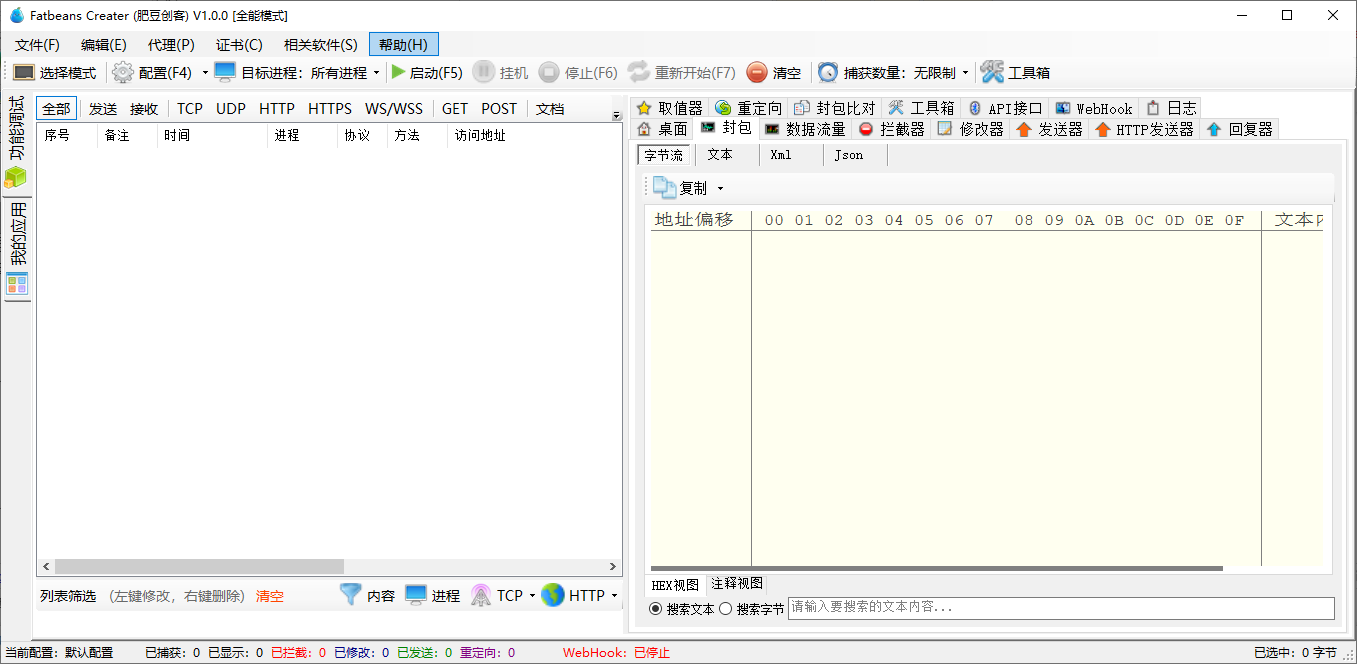Click the packet list horizontal scrollbar
The height and width of the screenshot is (664, 1357).
[x=190, y=566]
